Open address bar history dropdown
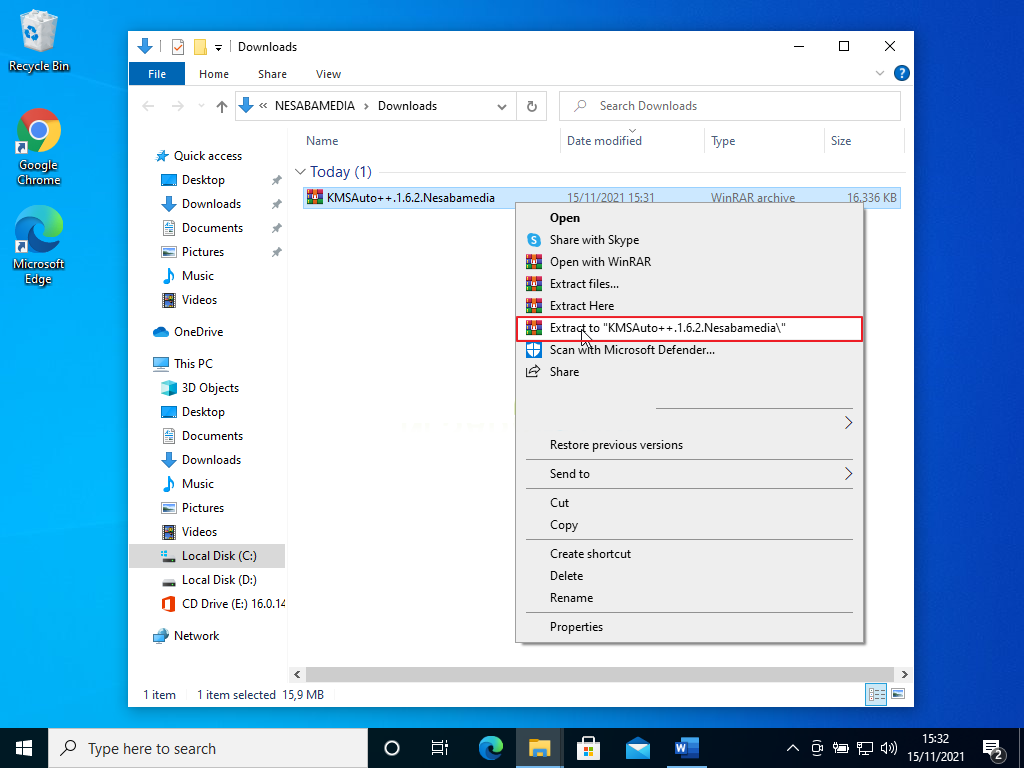The width and height of the screenshot is (1024, 768). (x=502, y=106)
